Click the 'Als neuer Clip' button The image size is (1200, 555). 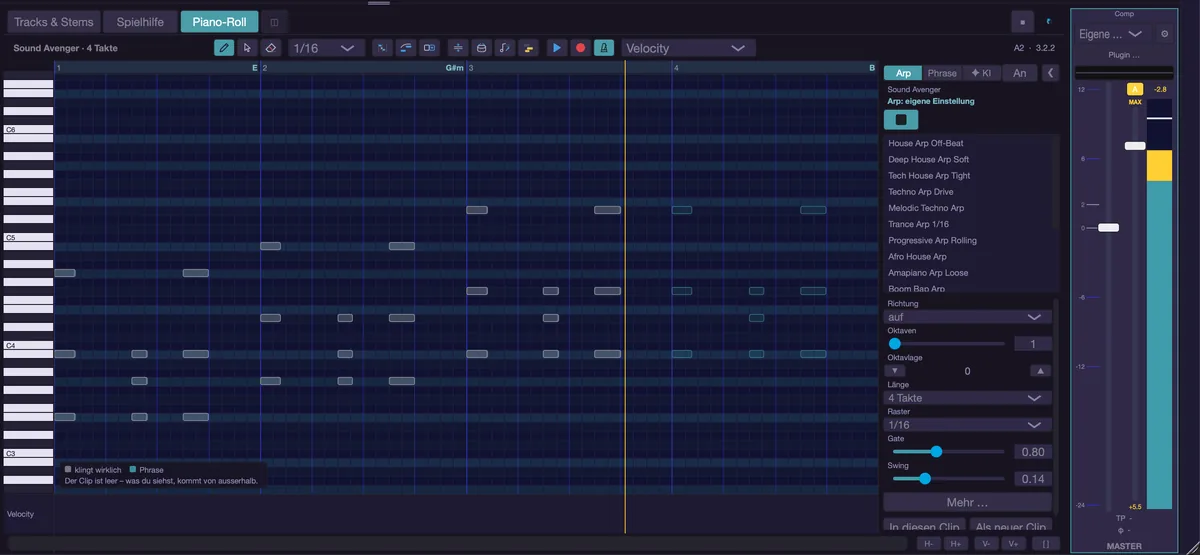tap(1011, 526)
